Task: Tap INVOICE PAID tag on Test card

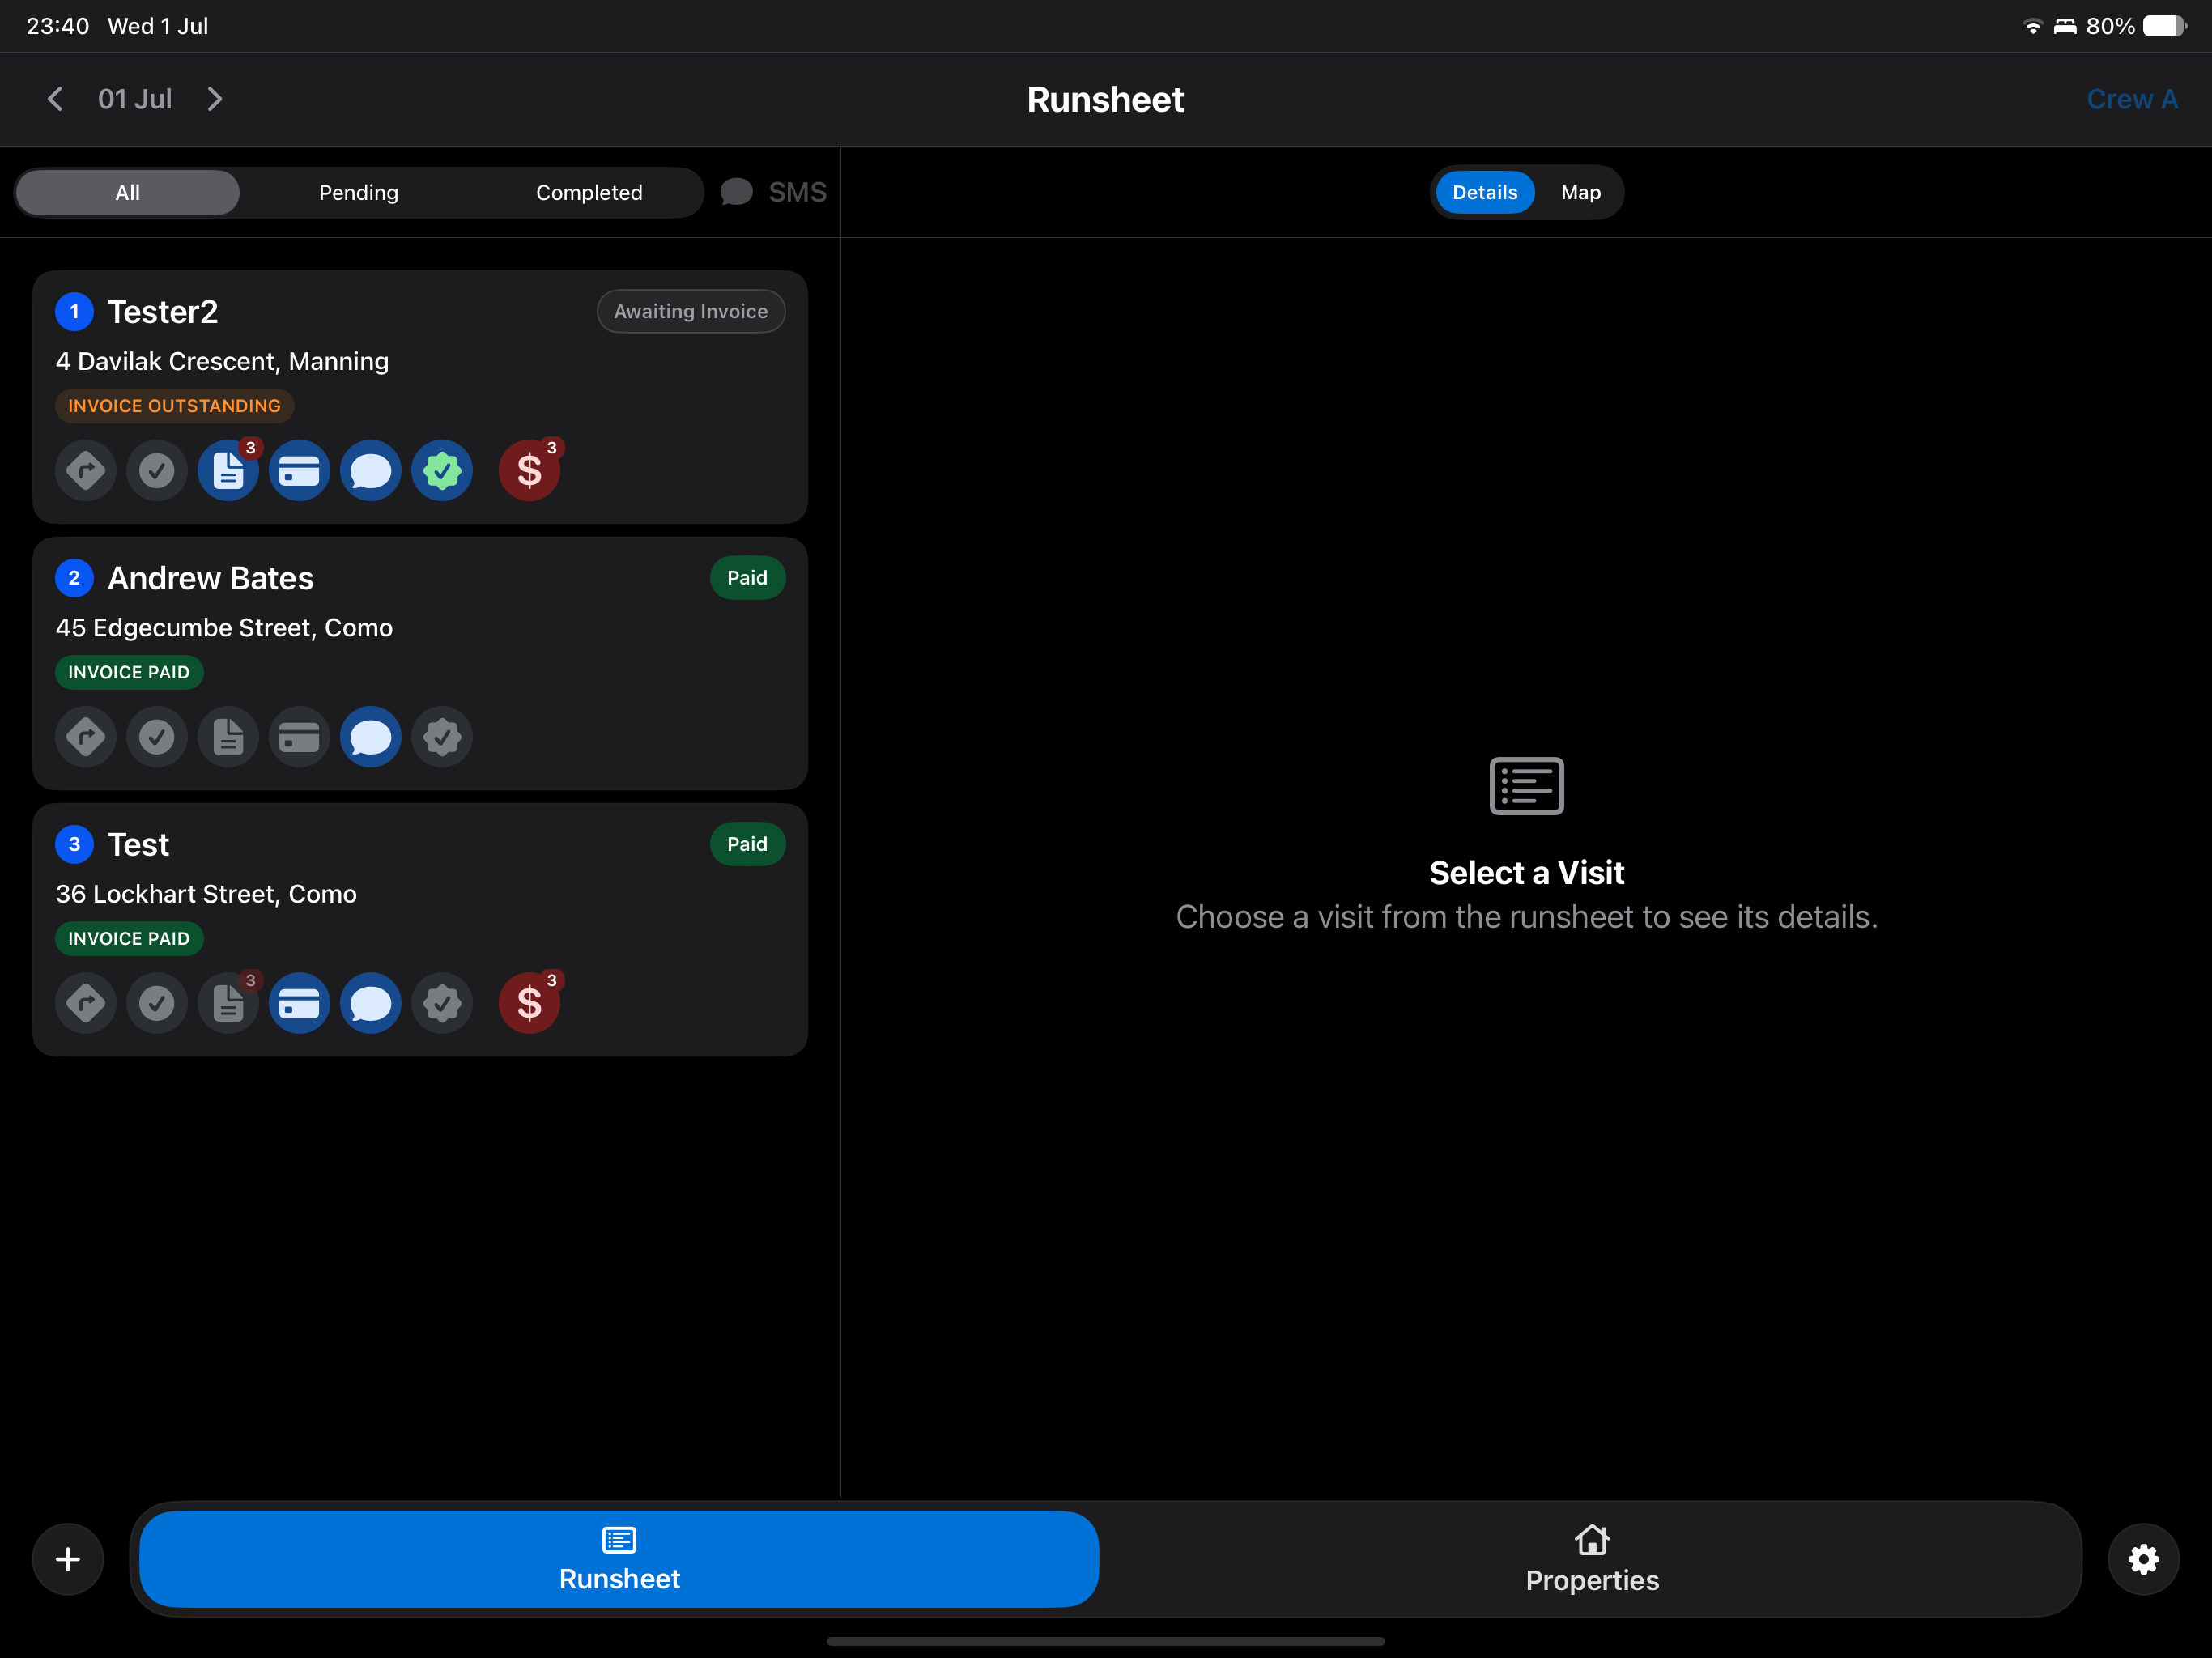Action: pyautogui.click(x=129, y=939)
